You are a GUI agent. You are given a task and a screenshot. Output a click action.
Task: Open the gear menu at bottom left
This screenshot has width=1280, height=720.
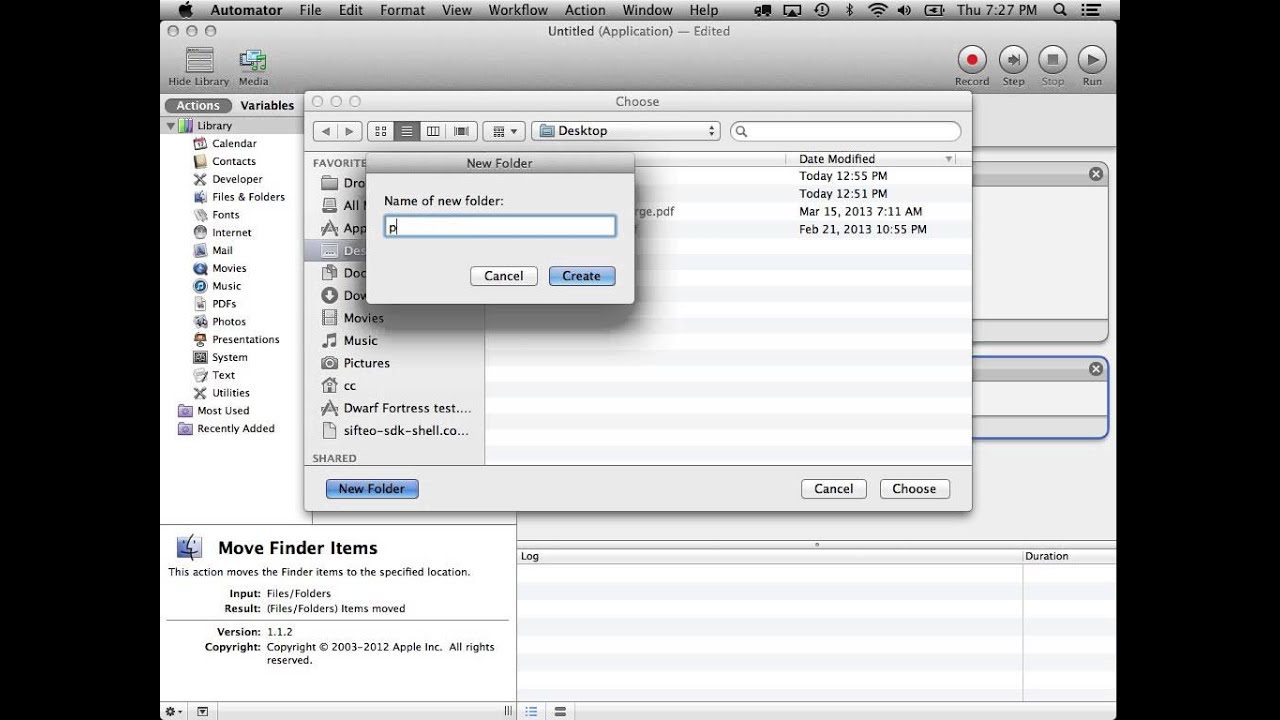coord(174,711)
